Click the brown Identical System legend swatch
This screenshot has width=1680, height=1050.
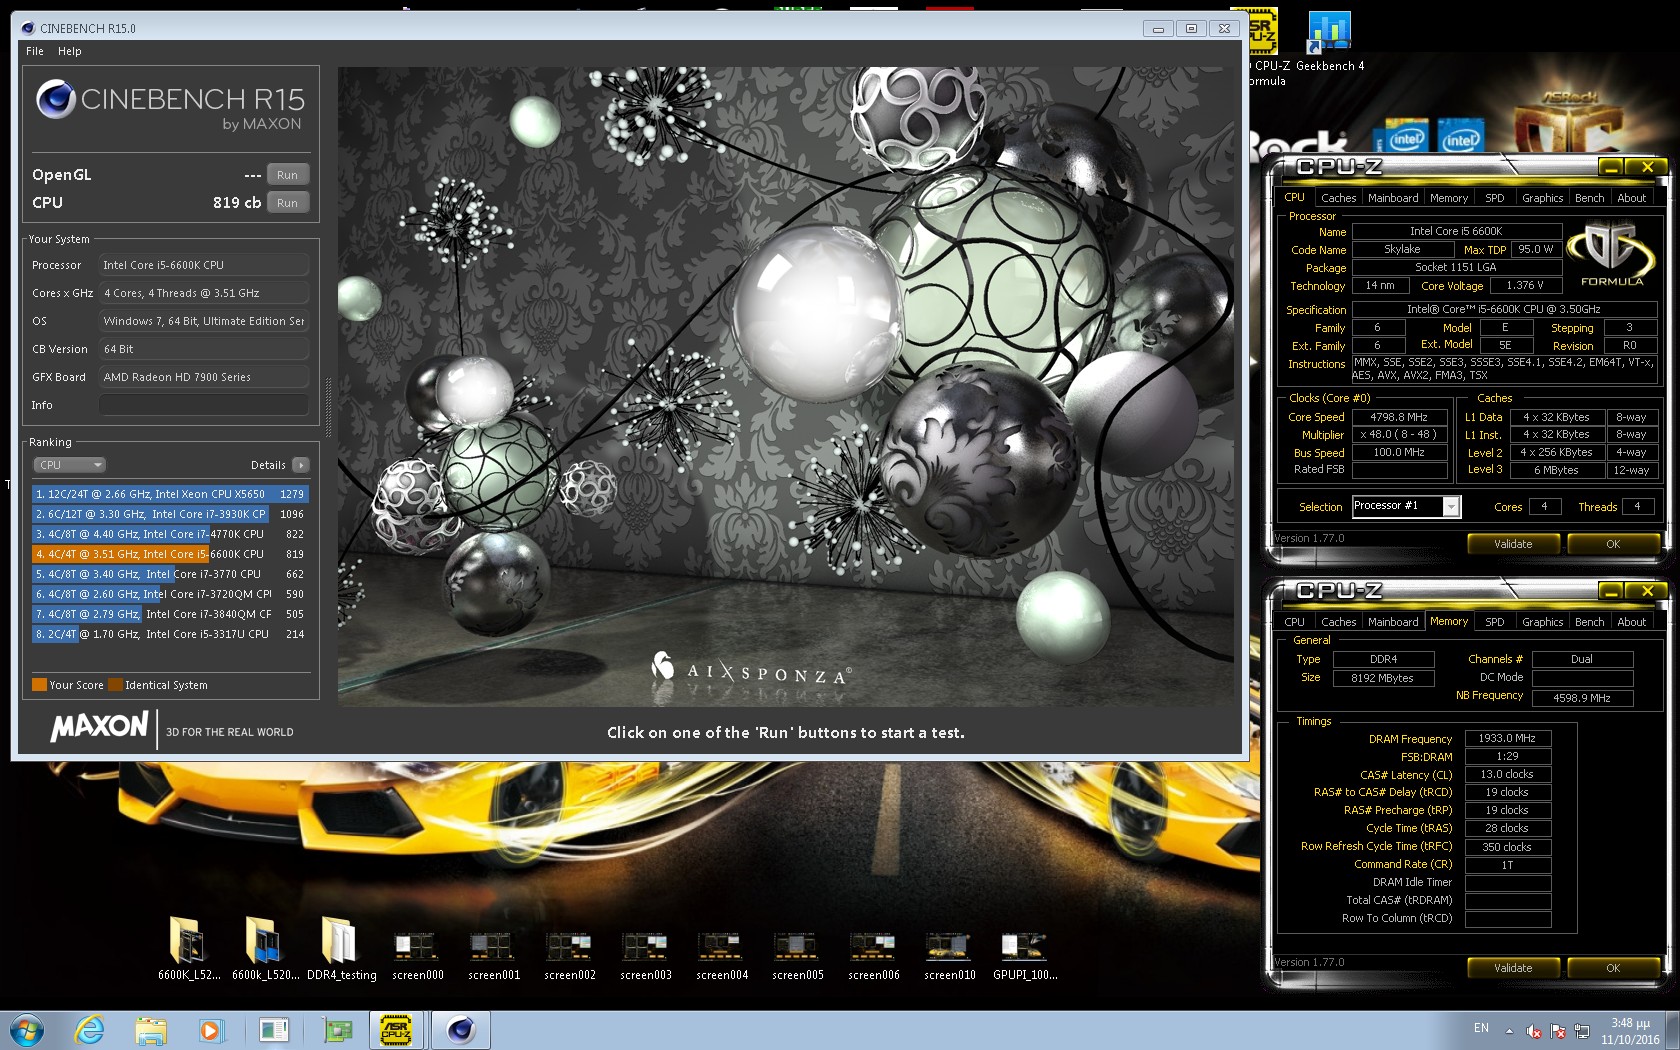(115, 685)
